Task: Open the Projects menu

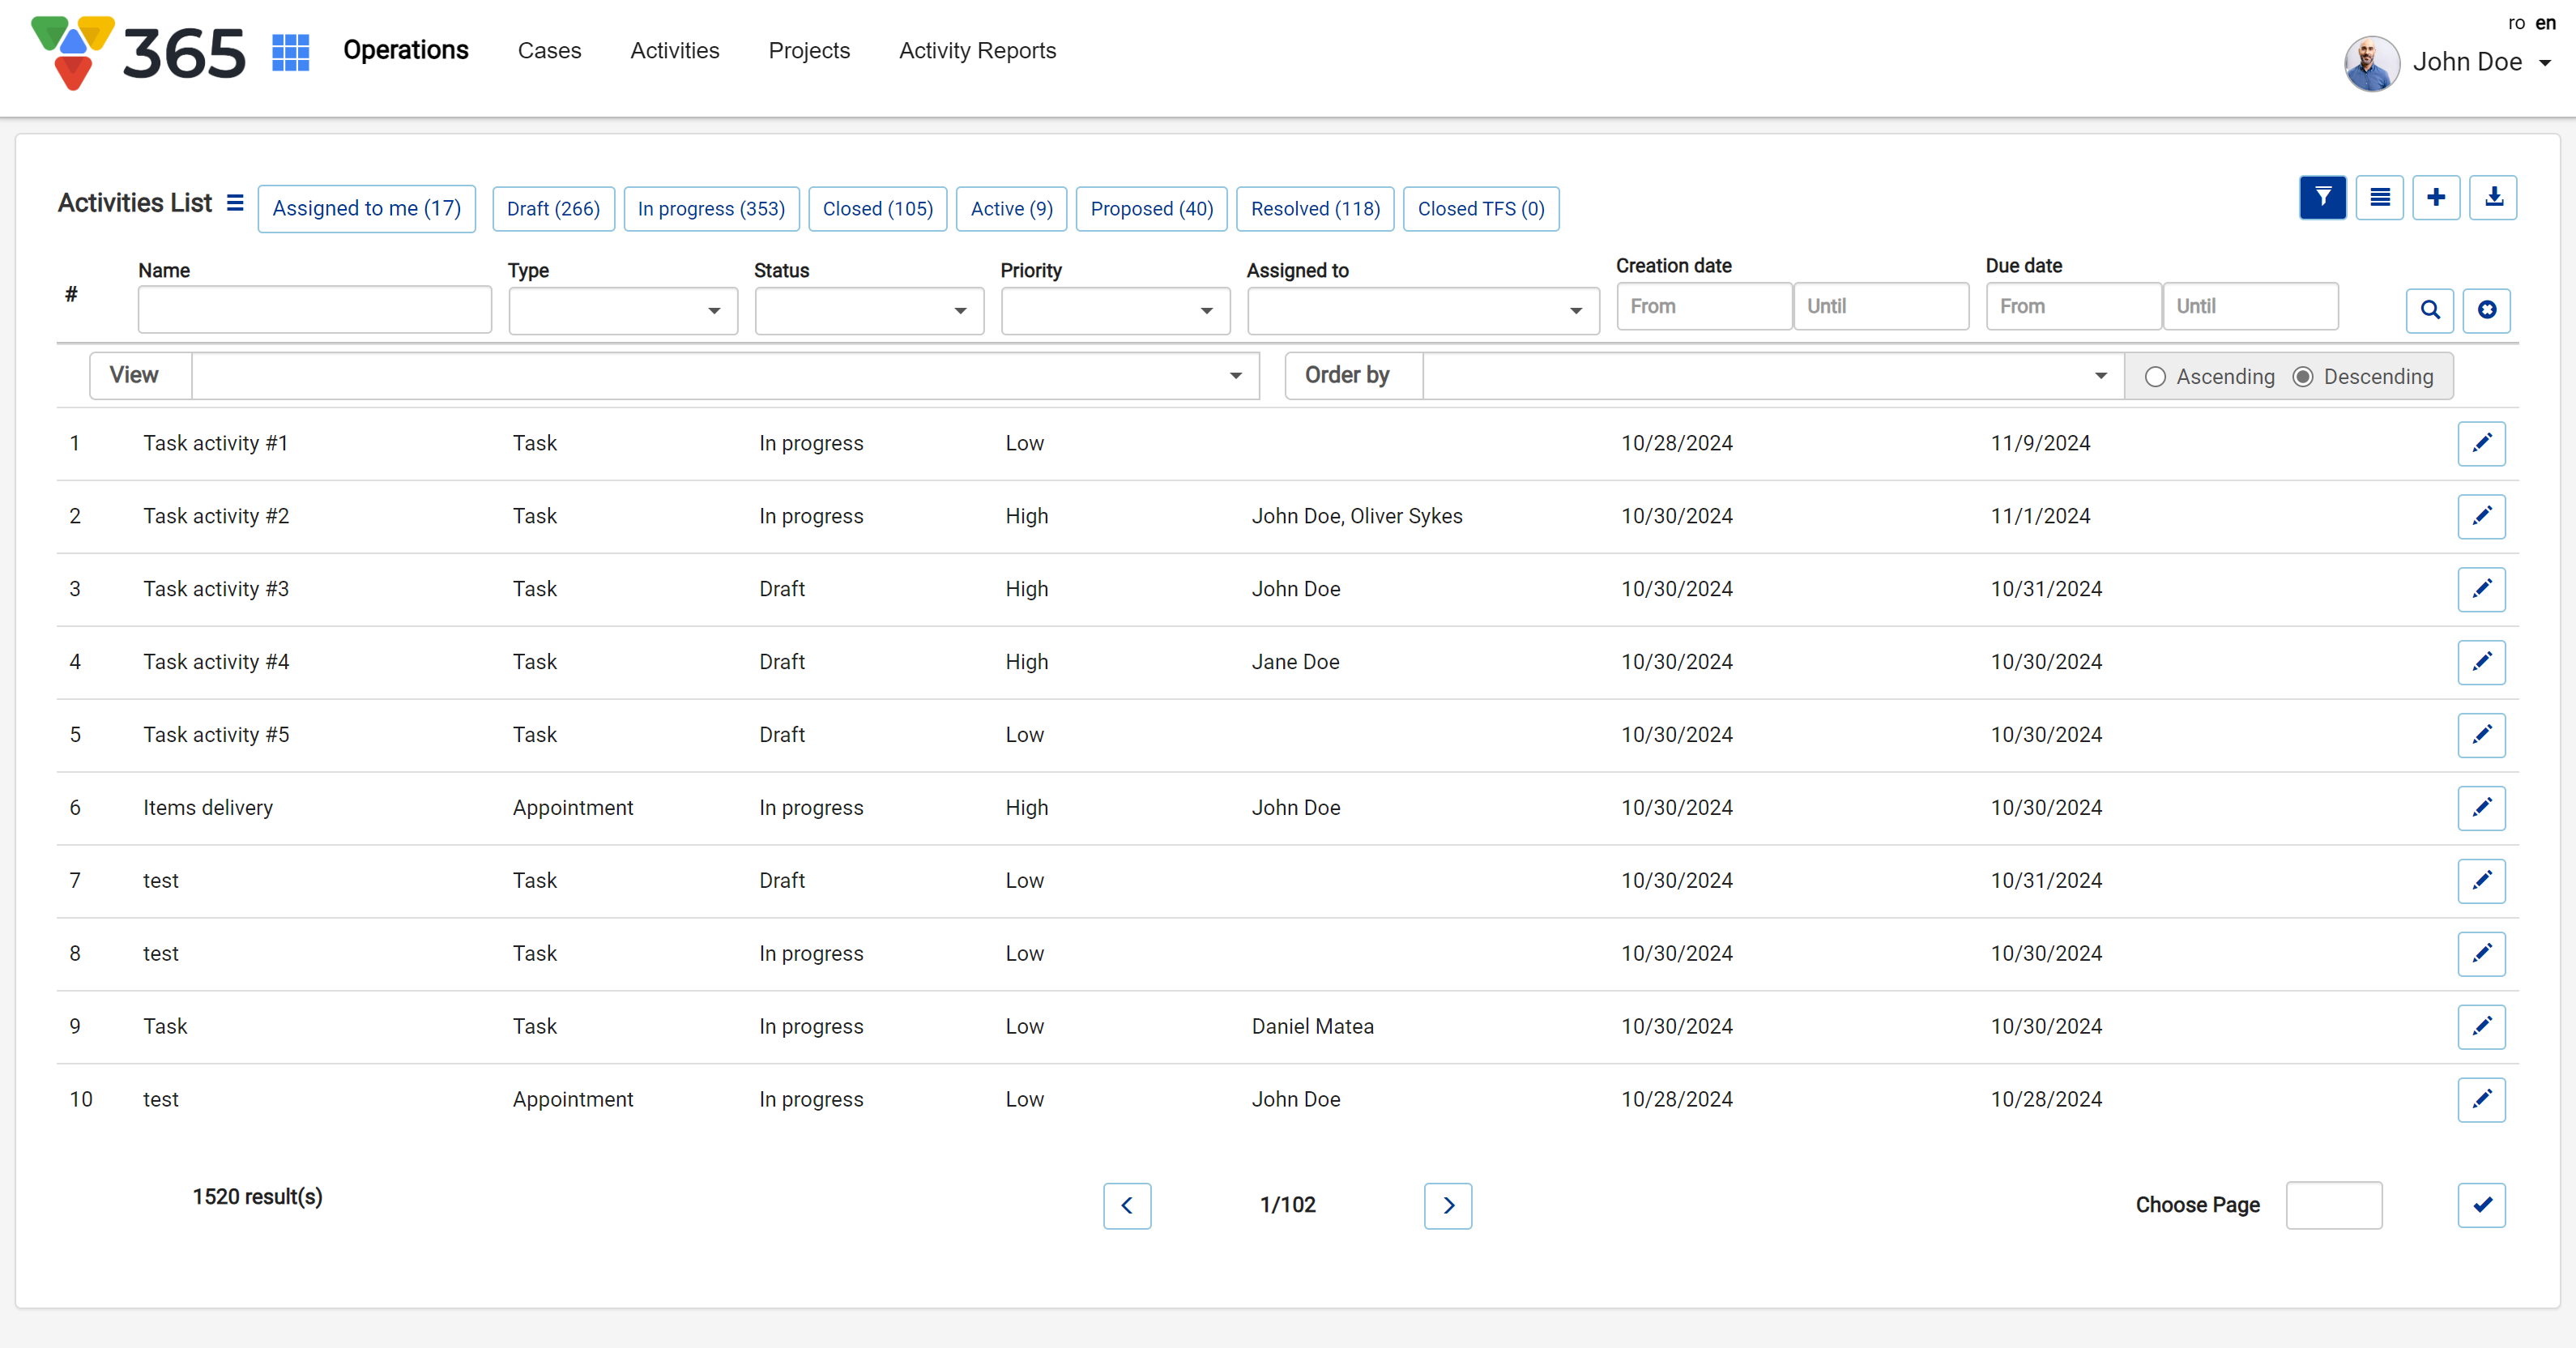Action: [808, 51]
